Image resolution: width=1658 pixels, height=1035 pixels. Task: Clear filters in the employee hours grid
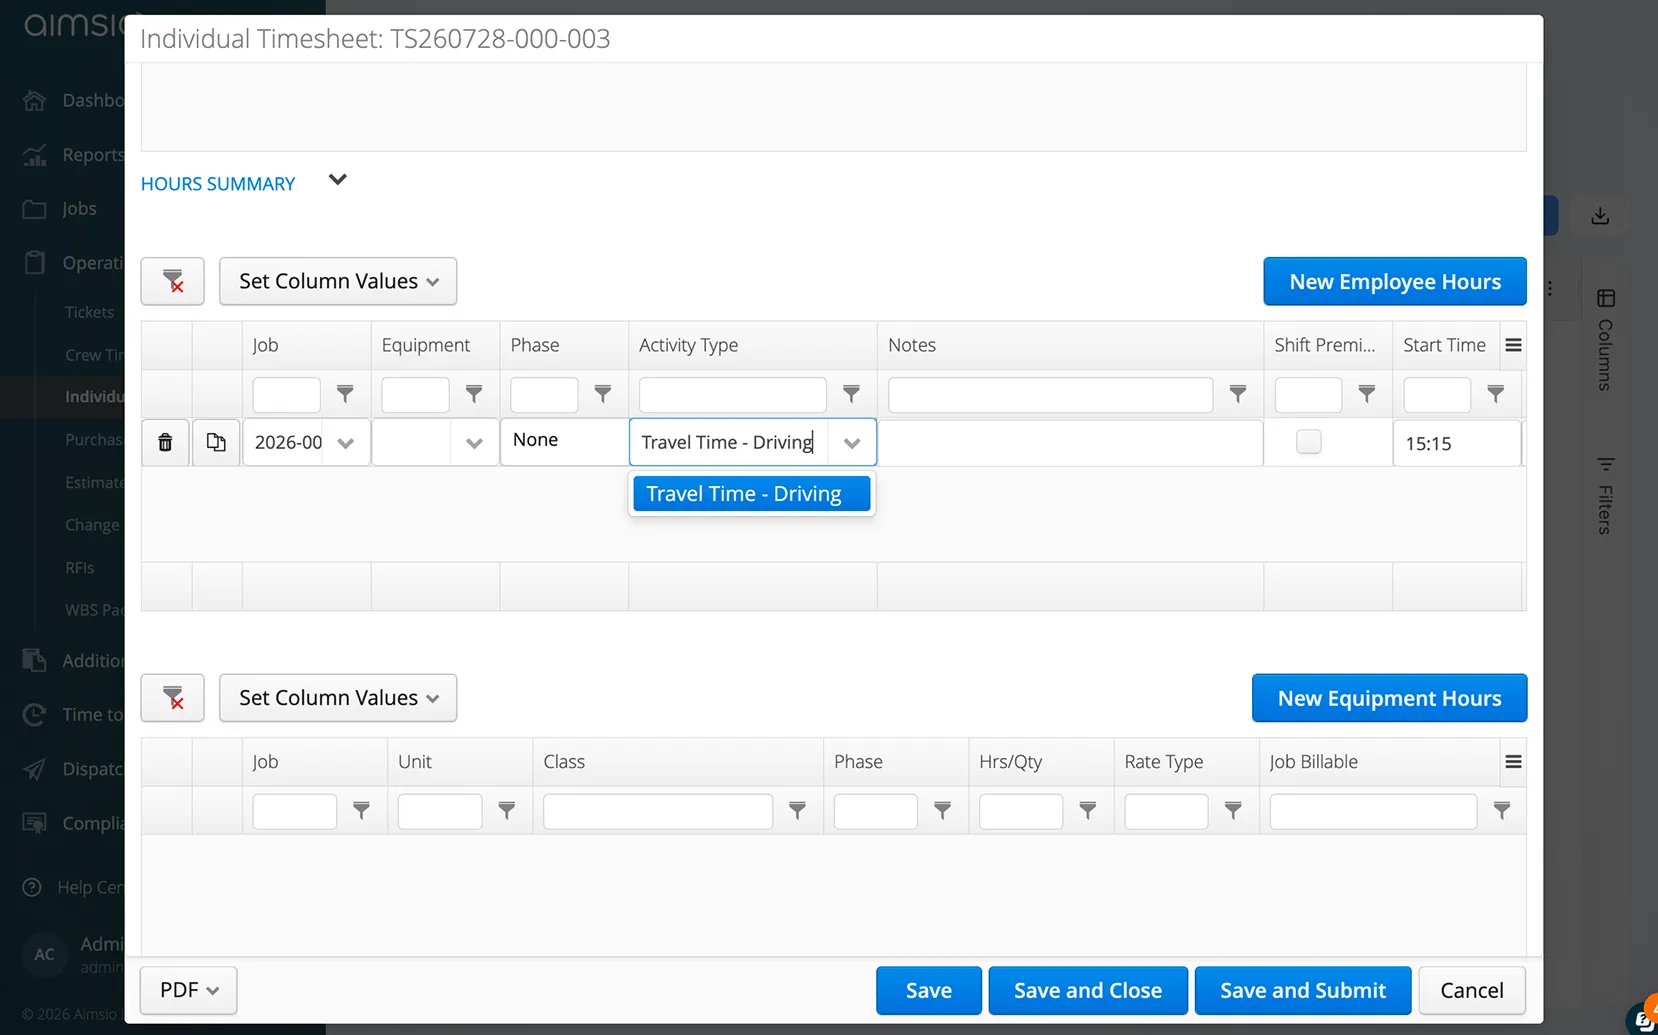tap(173, 281)
